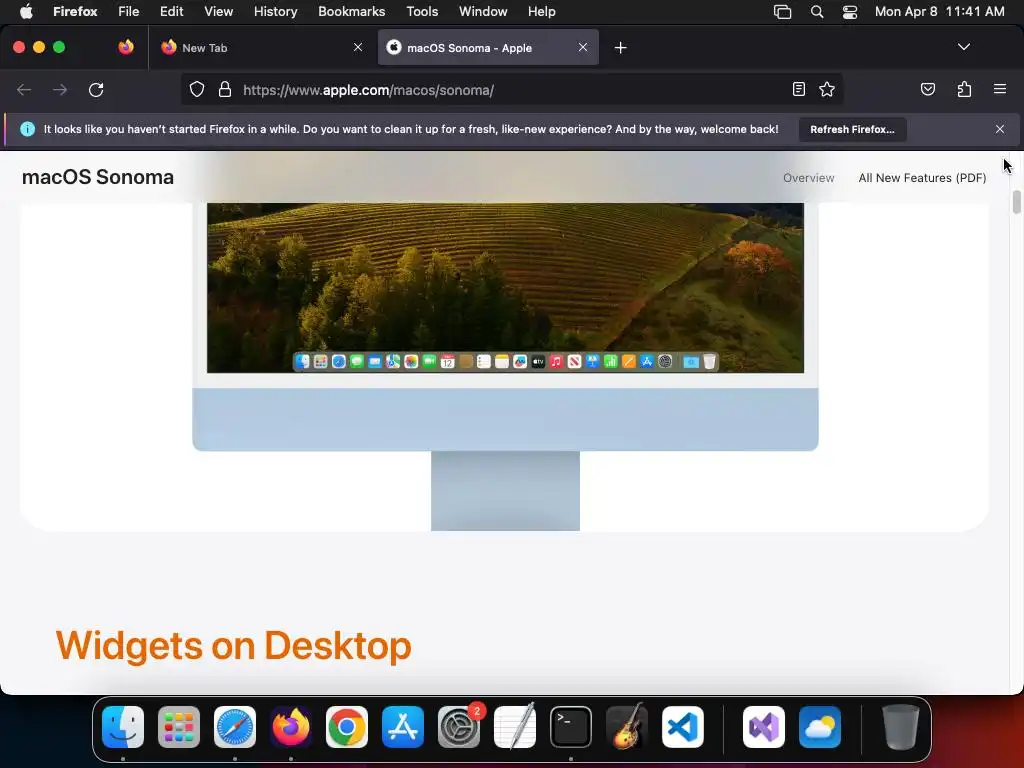Open the Trash in the Dock
The height and width of the screenshot is (768, 1024).
pyautogui.click(x=901, y=727)
